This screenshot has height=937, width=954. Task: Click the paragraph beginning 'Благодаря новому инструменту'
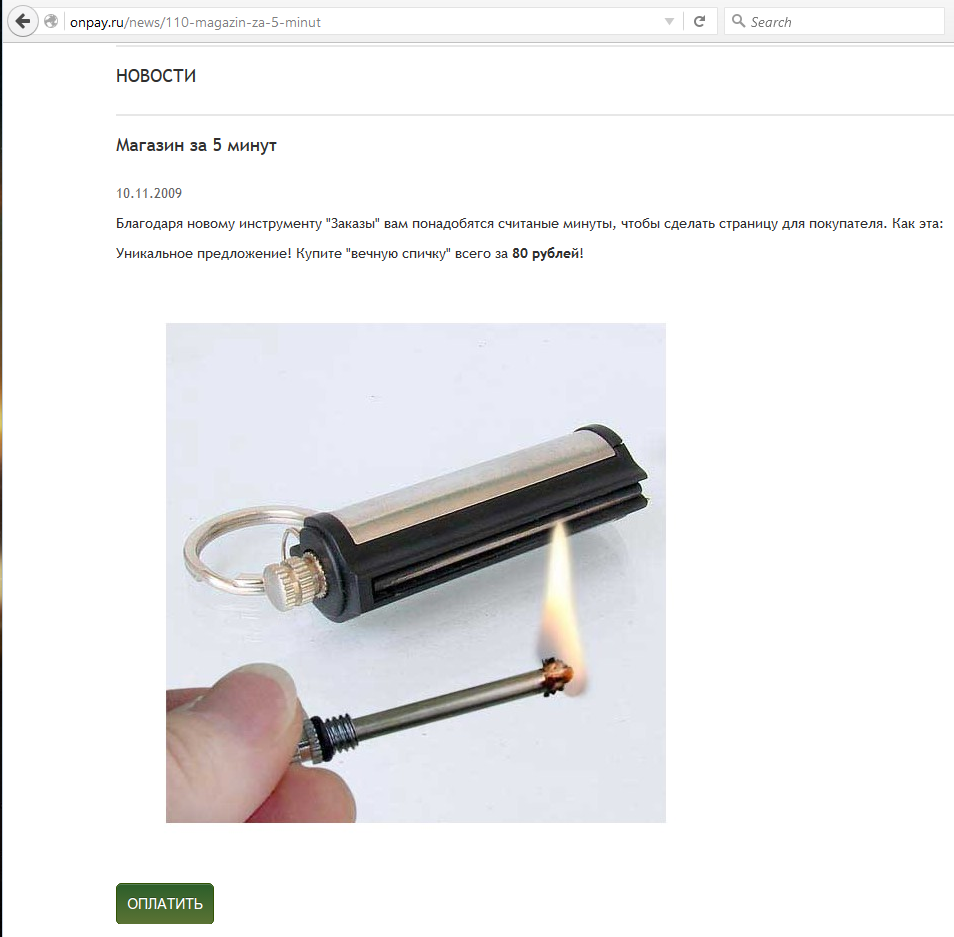(529, 224)
